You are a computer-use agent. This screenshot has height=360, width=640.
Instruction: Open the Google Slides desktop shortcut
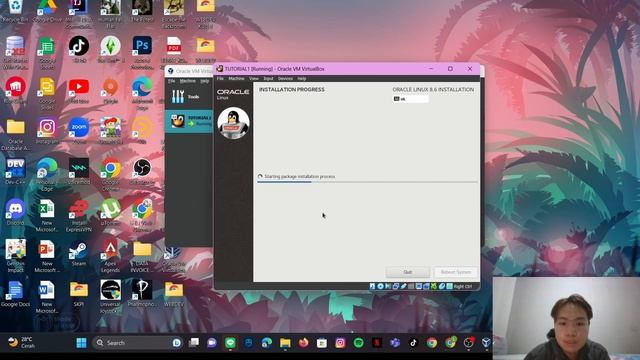tap(47, 93)
